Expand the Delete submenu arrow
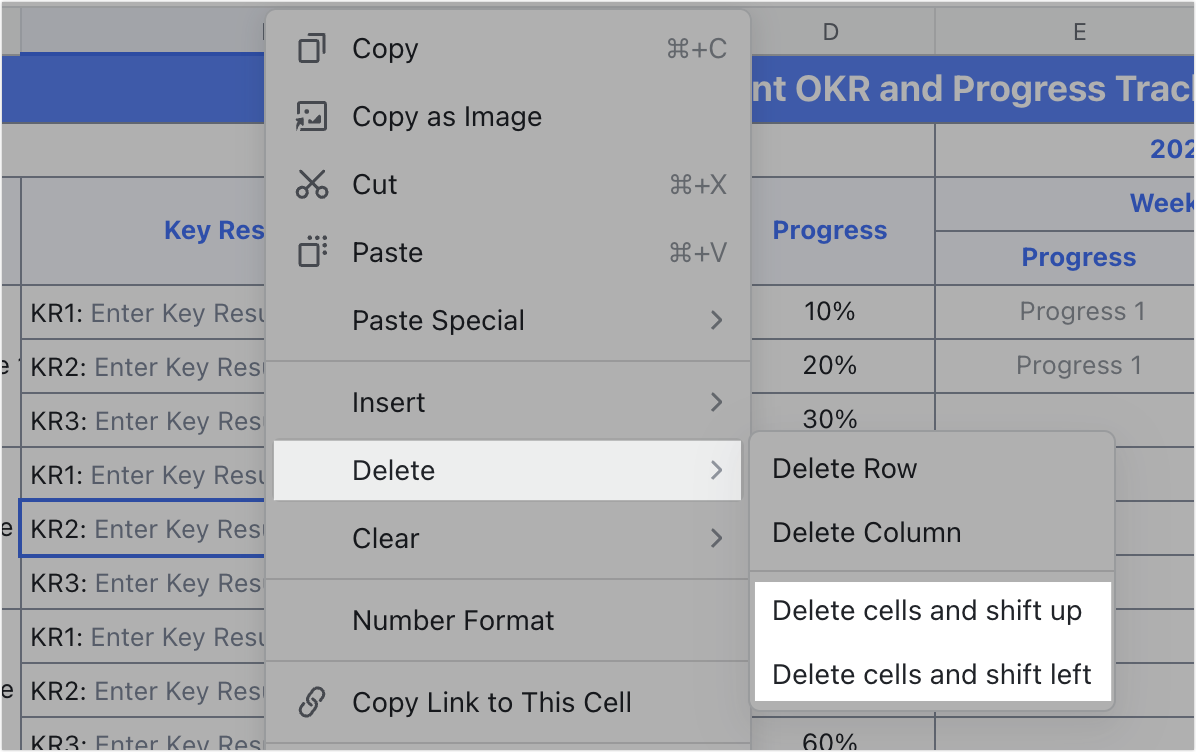This screenshot has height=752, width=1196. 716,470
